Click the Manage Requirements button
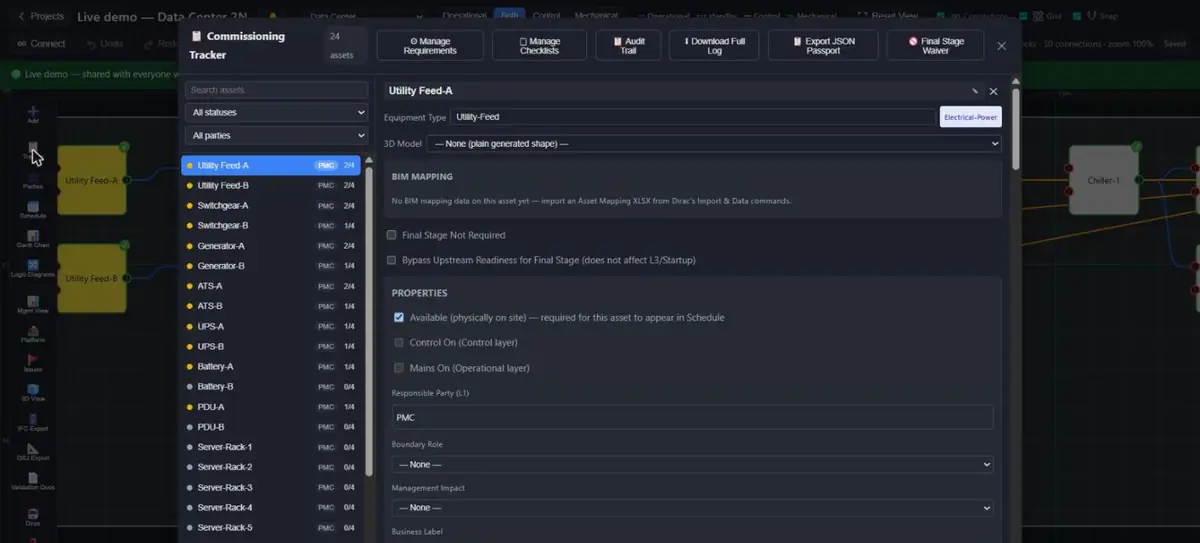Image resolution: width=1200 pixels, height=543 pixels. coord(430,45)
